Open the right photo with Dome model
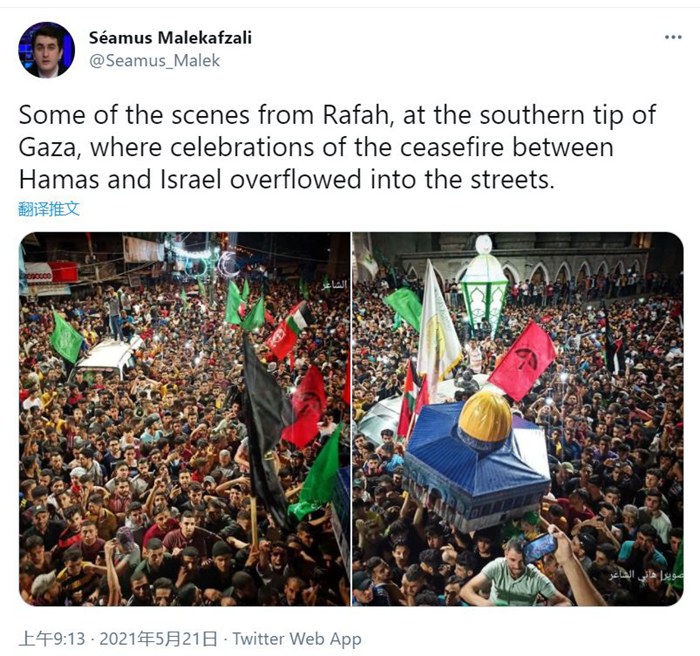This screenshot has height=656, width=700. (x=518, y=419)
